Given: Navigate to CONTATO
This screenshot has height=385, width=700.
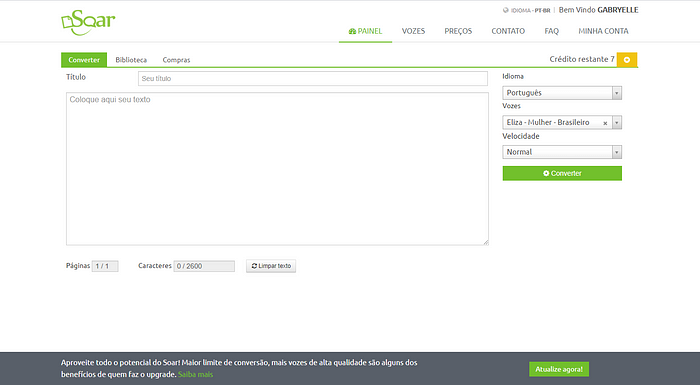Looking at the screenshot, I should (508, 31).
